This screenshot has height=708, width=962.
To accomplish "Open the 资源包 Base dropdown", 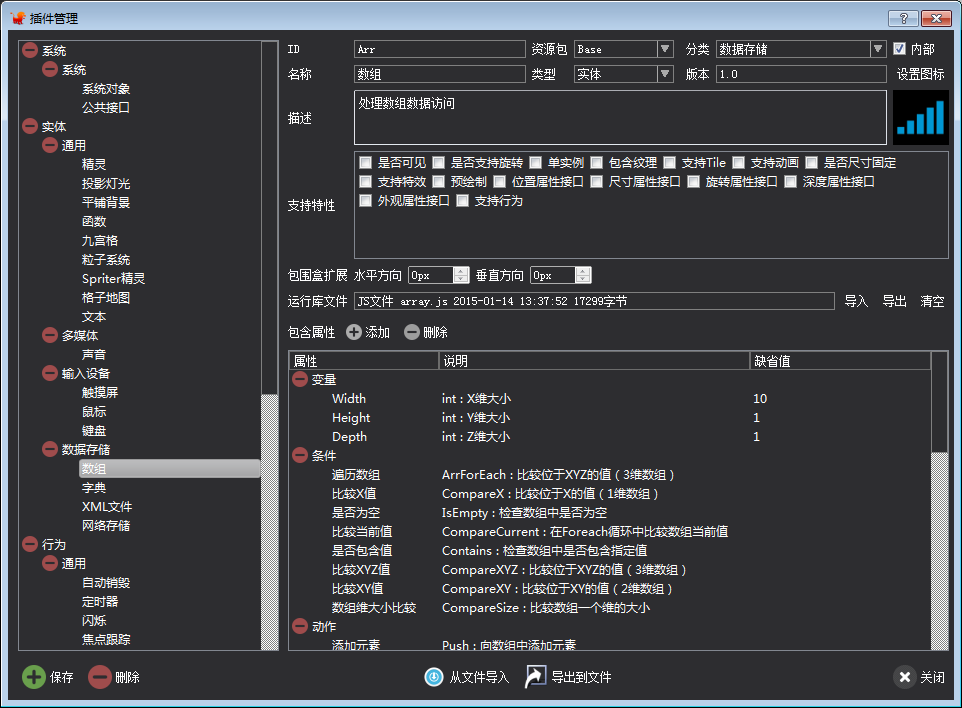I will click(x=665, y=48).
